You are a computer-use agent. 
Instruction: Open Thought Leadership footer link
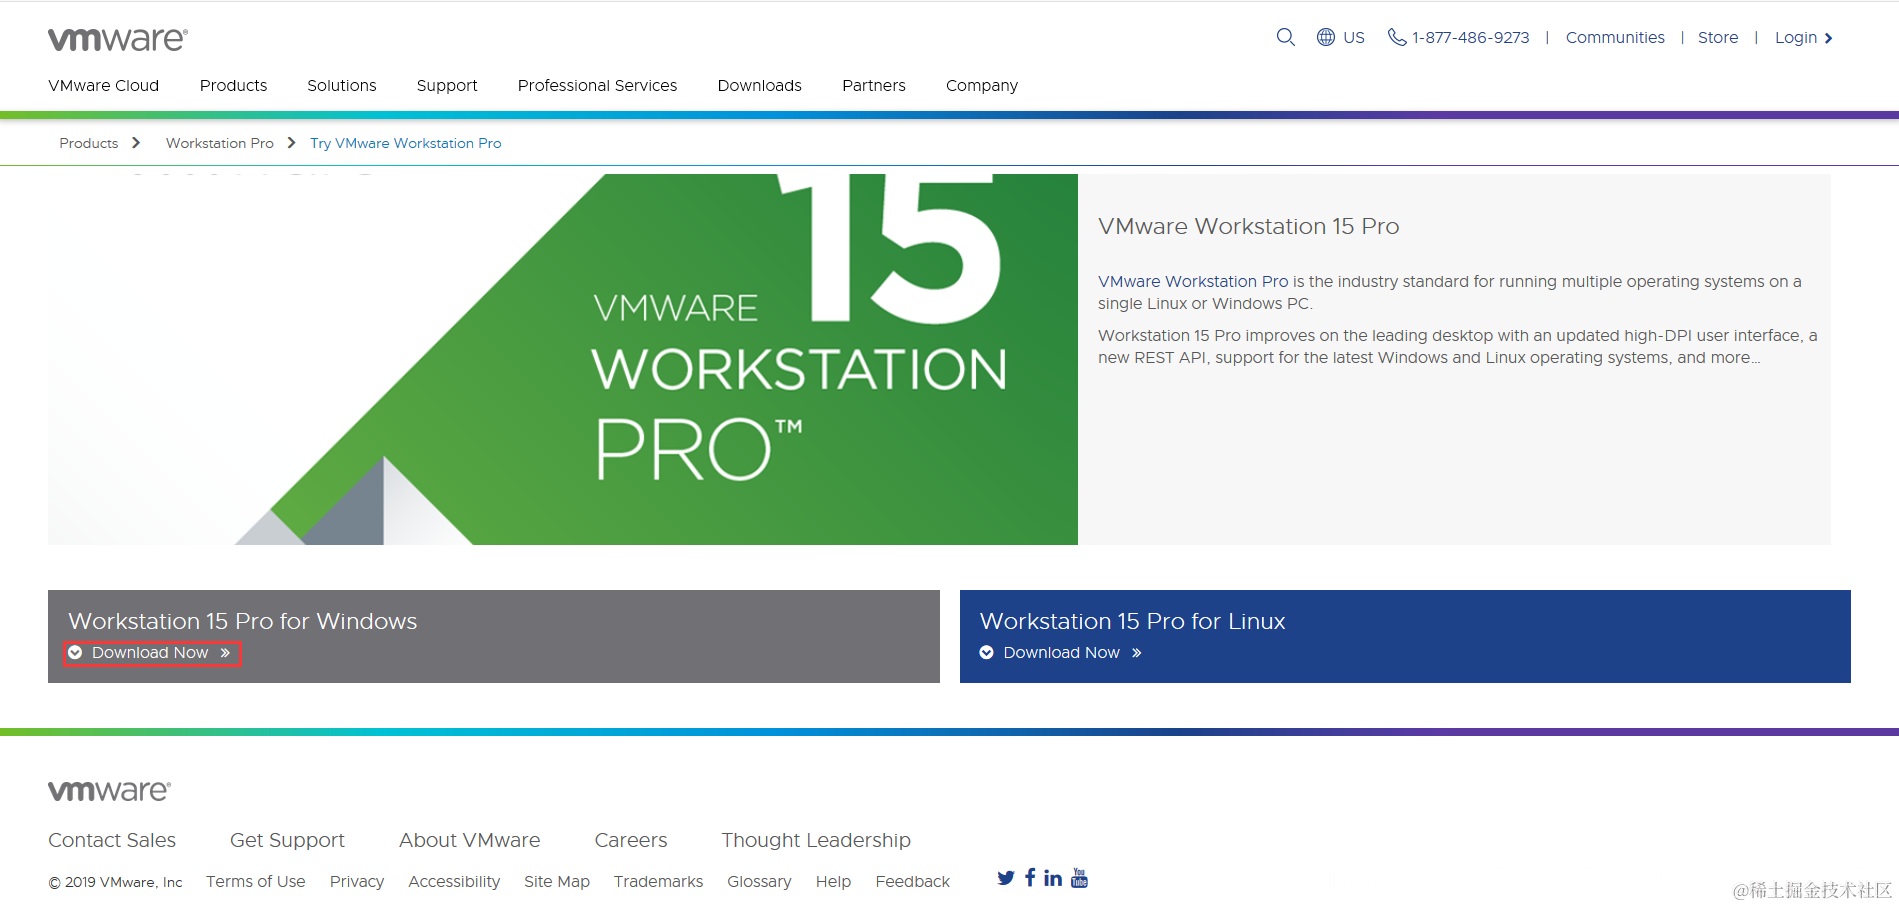coord(815,840)
